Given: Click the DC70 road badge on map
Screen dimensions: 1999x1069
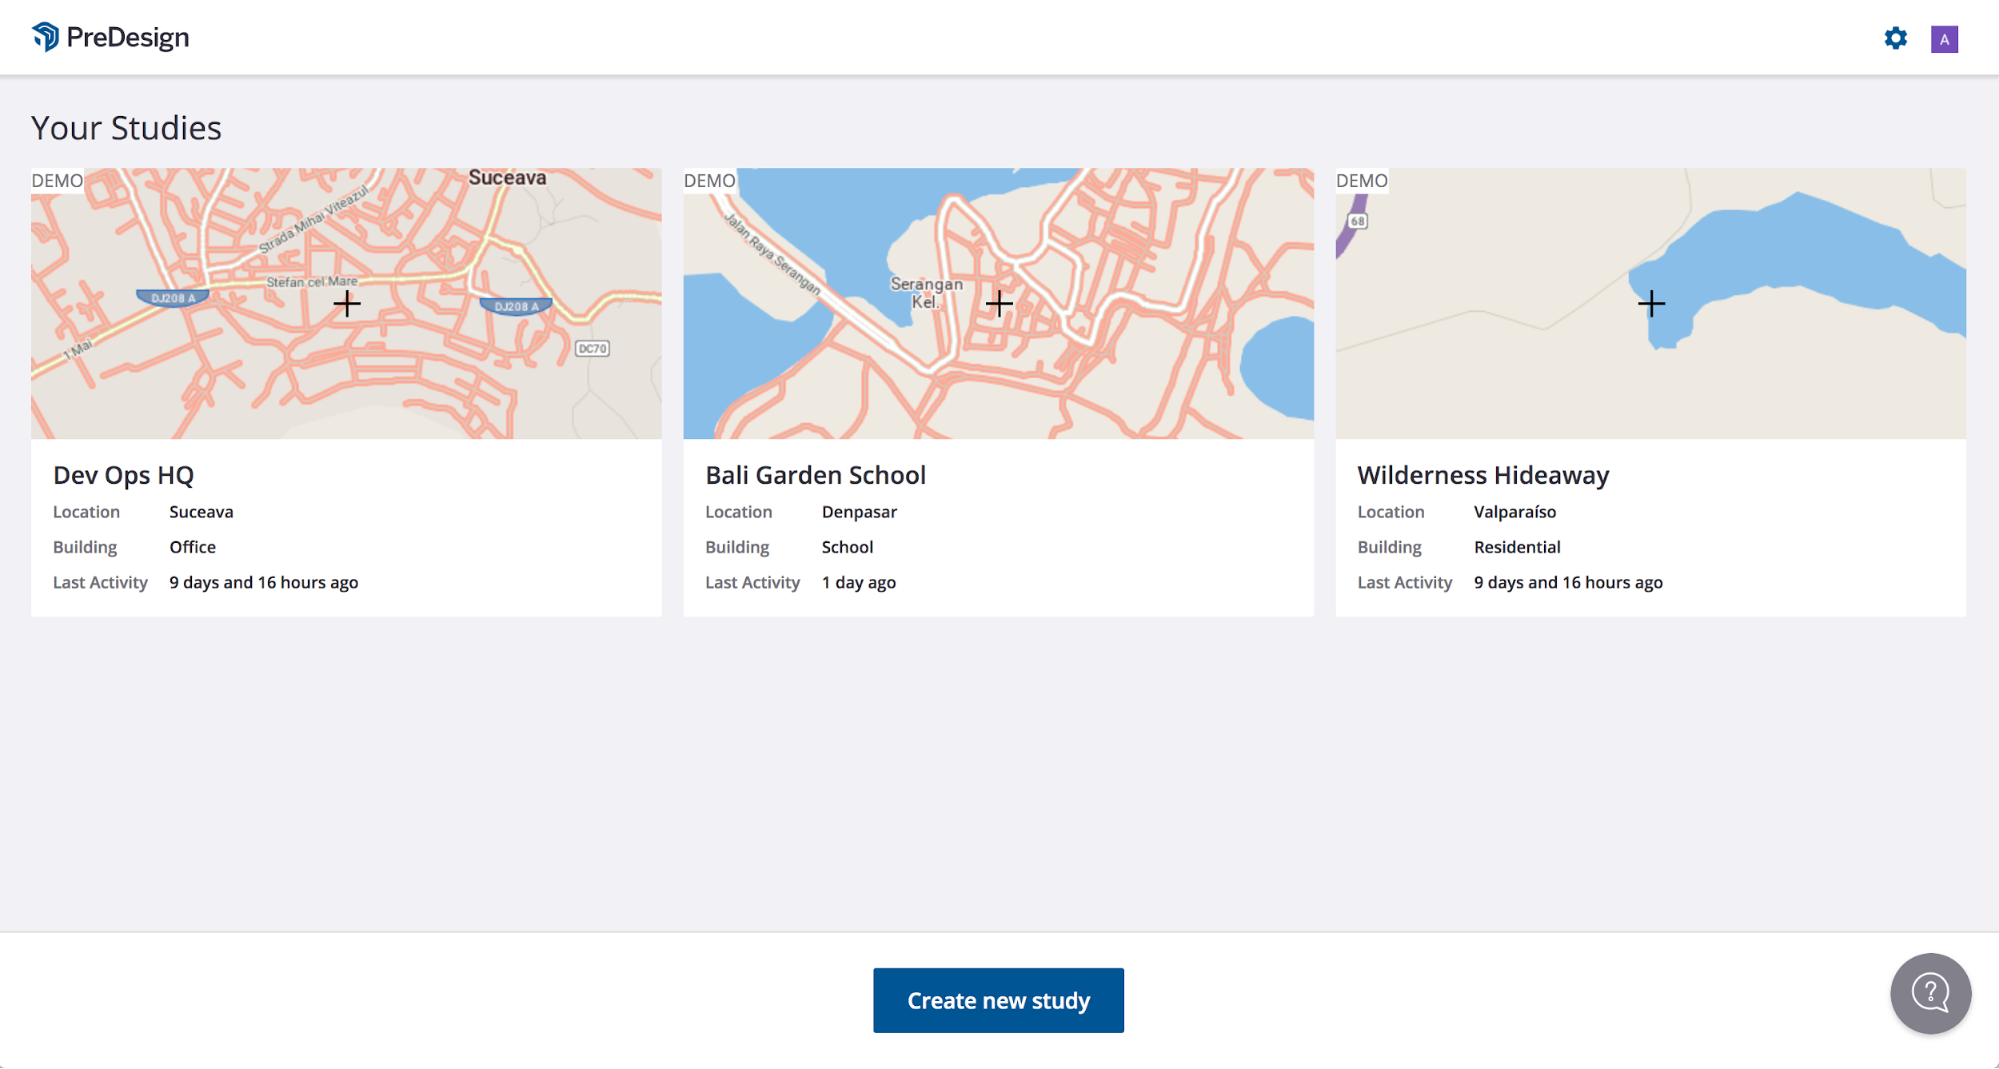Looking at the screenshot, I should [592, 348].
